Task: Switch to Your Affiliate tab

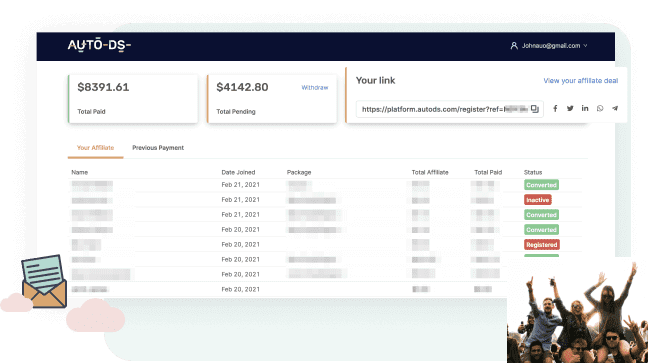Action: point(95,148)
